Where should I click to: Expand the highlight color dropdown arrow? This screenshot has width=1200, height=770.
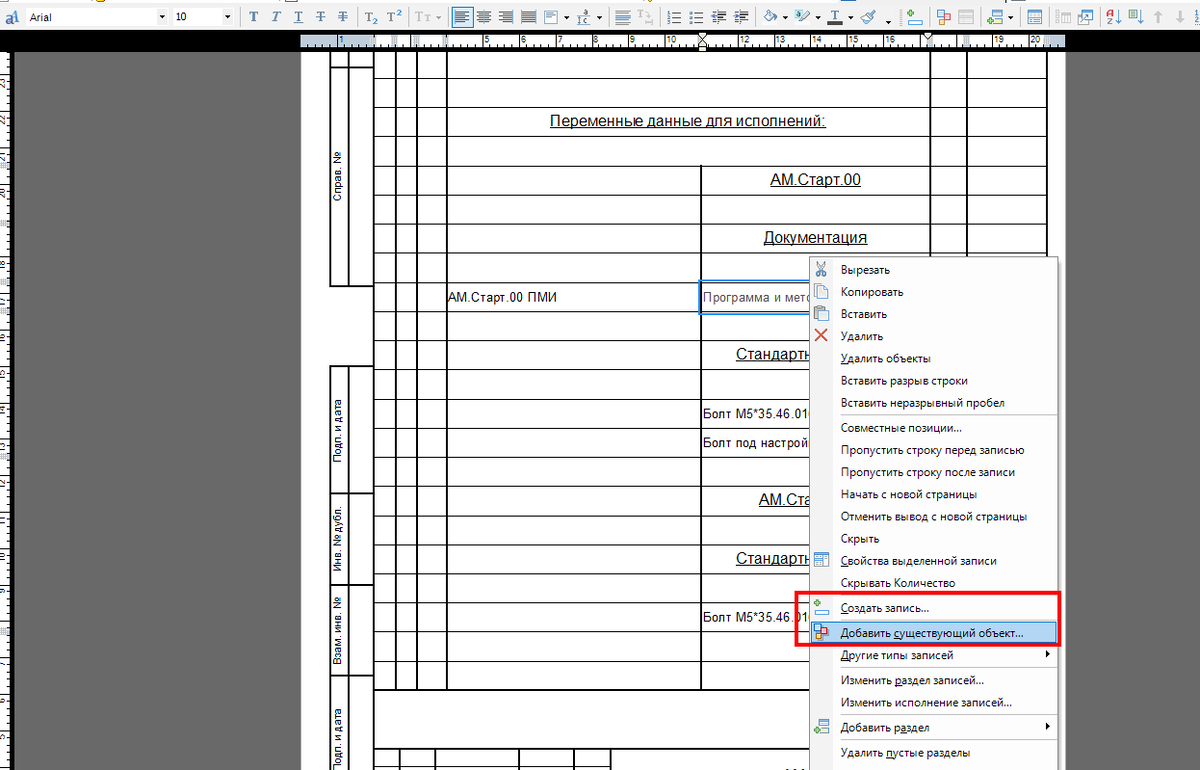click(x=818, y=17)
